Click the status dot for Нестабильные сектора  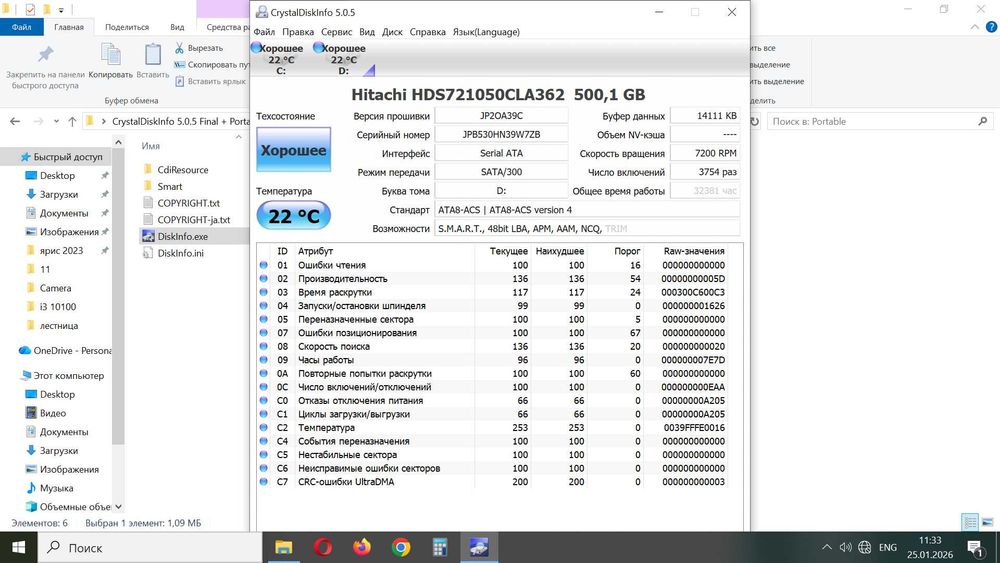coord(263,455)
